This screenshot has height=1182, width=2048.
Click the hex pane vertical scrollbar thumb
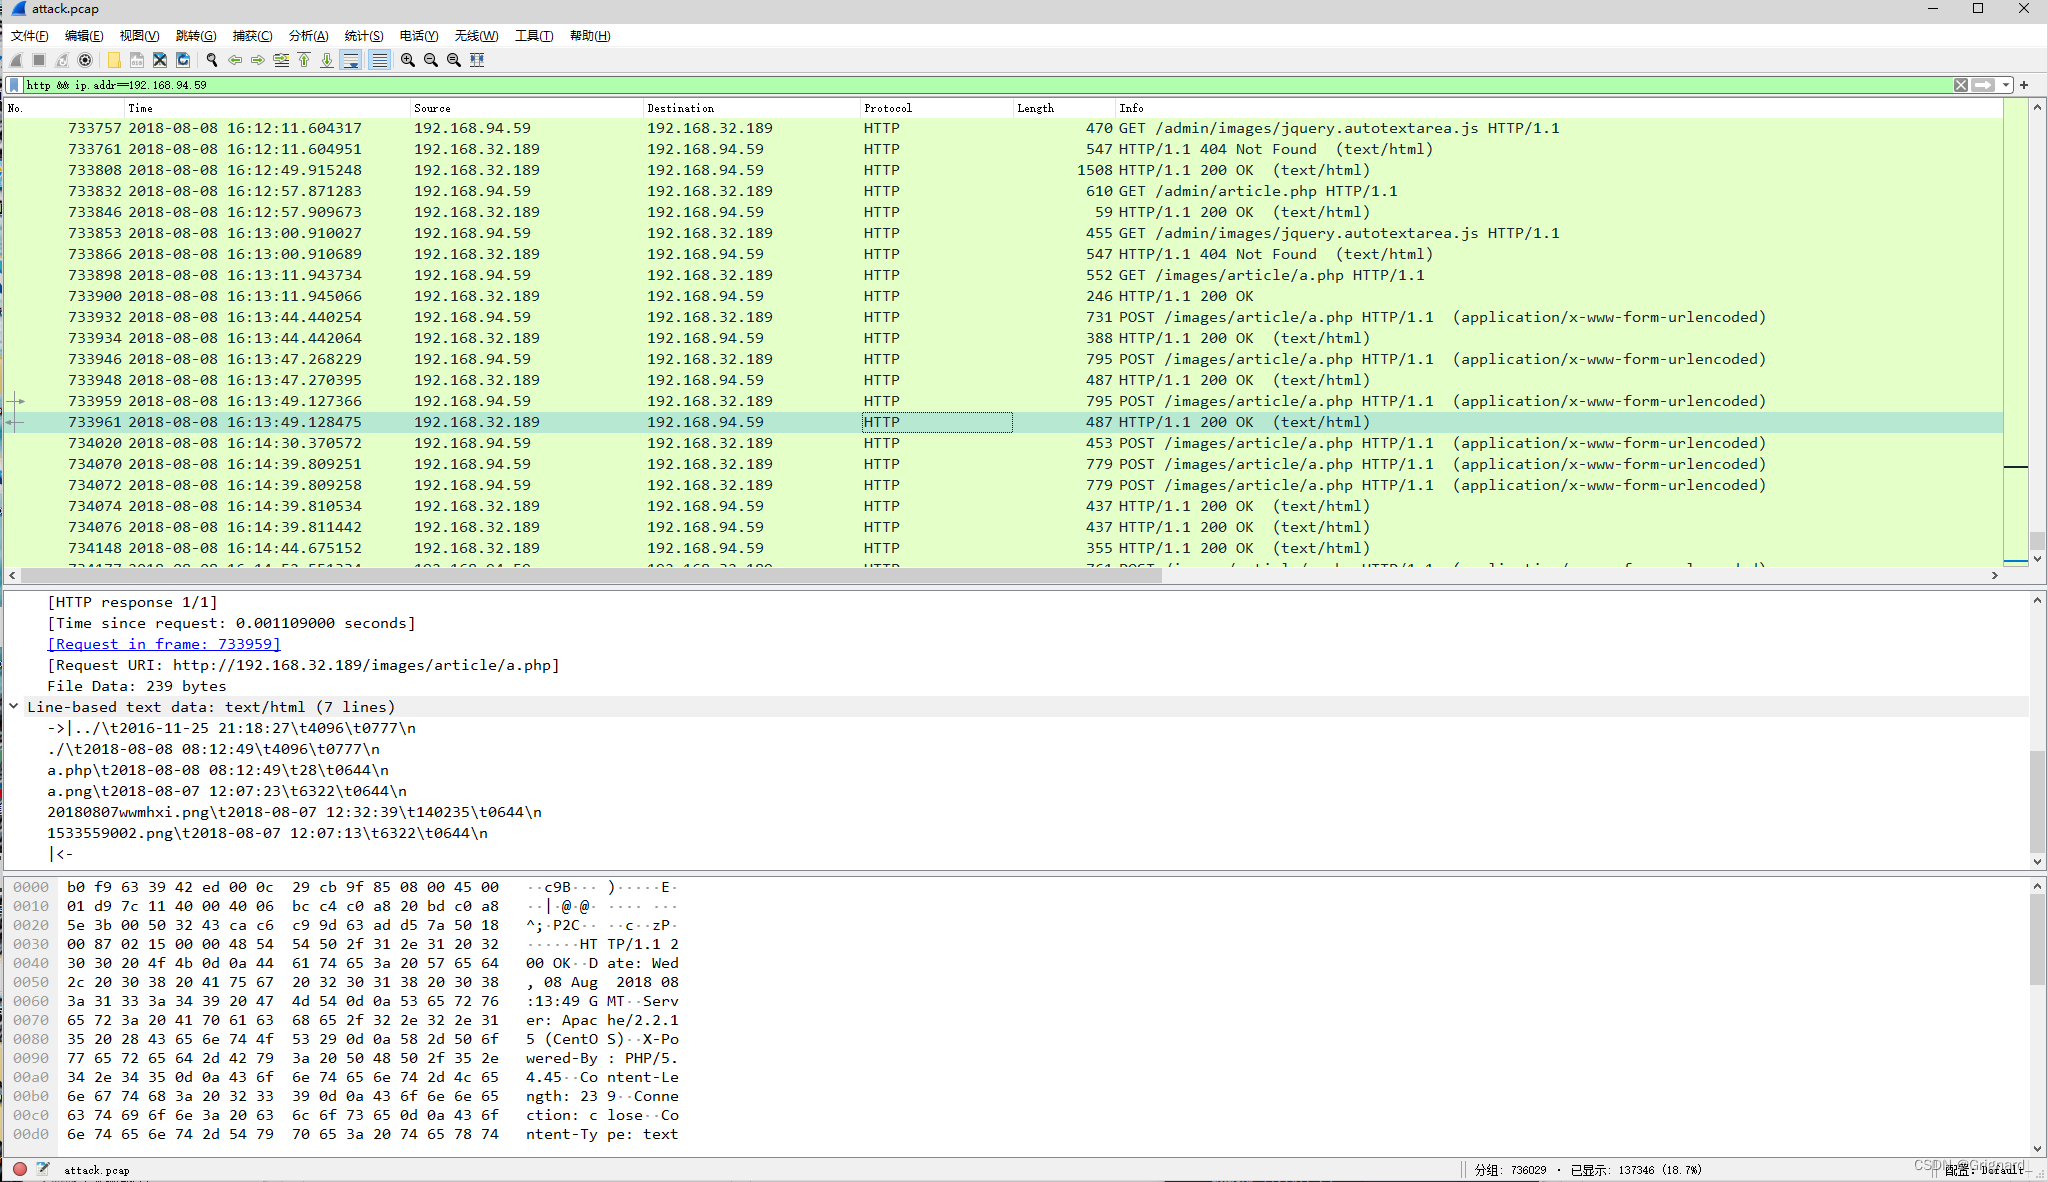point(2037,940)
